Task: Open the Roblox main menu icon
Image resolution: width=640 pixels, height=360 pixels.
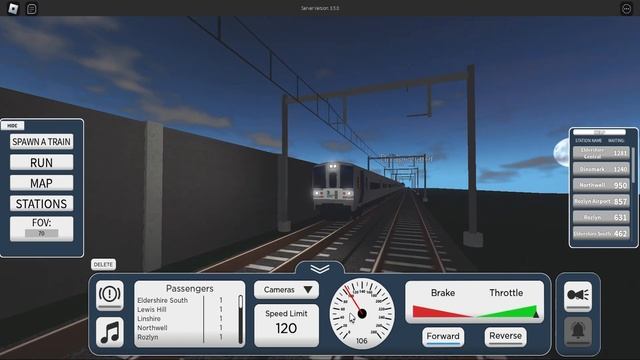Action: pyautogui.click(x=13, y=8)
